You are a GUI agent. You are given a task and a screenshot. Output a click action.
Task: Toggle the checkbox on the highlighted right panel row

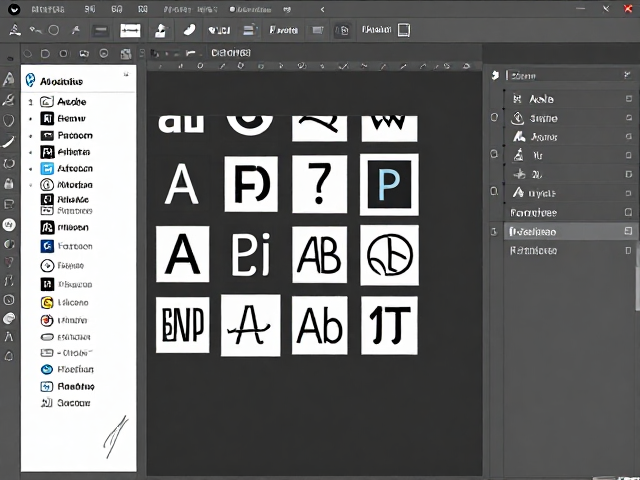[628, 231]
